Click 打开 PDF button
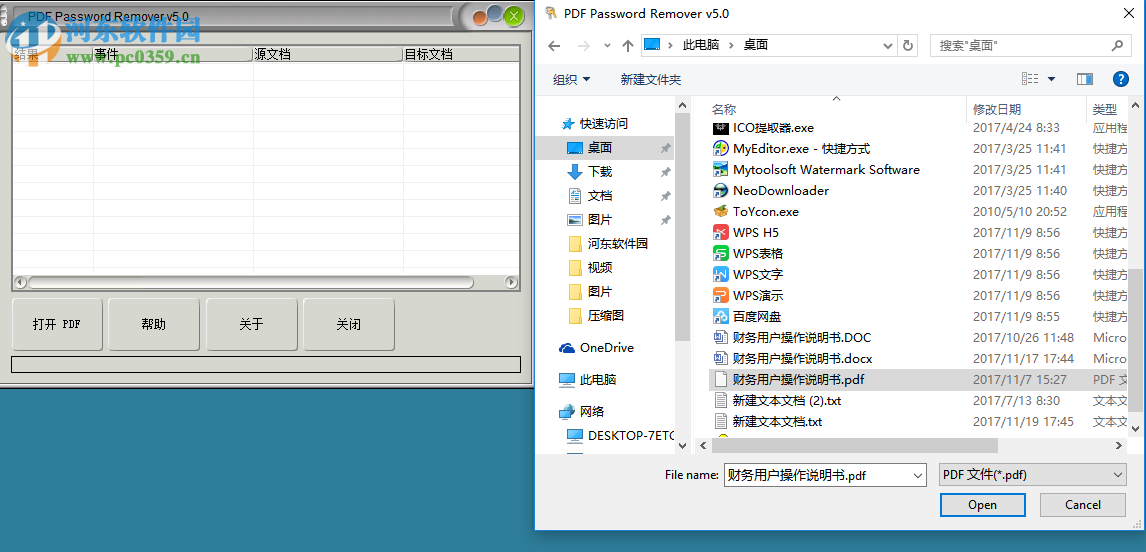 57,324
